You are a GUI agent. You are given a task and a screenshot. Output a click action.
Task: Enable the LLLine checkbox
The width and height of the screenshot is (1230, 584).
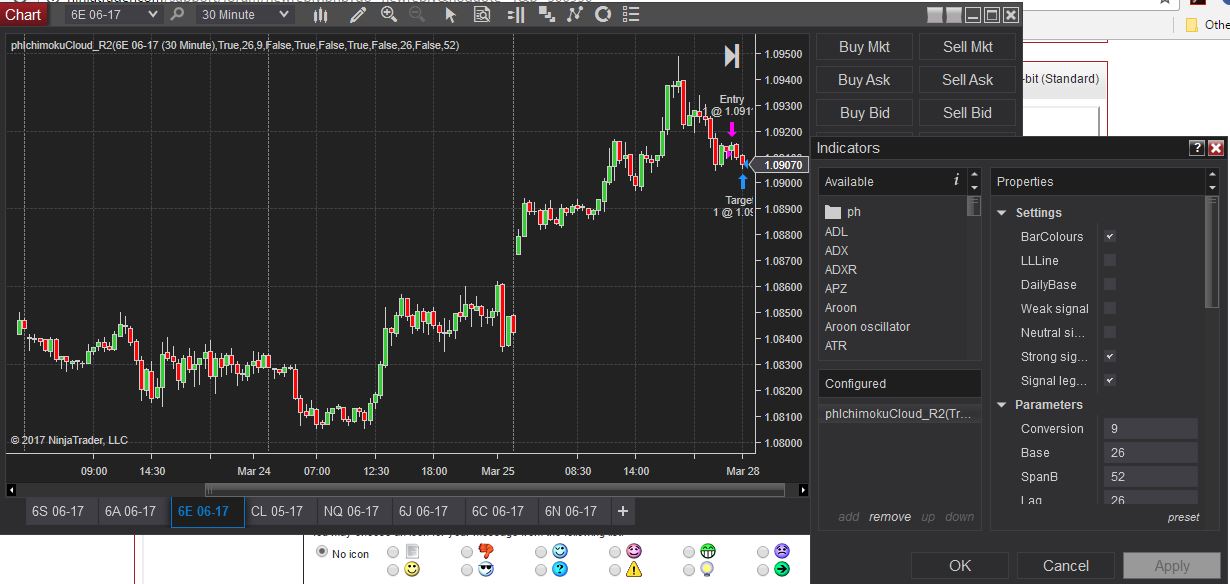[1109, 261]
